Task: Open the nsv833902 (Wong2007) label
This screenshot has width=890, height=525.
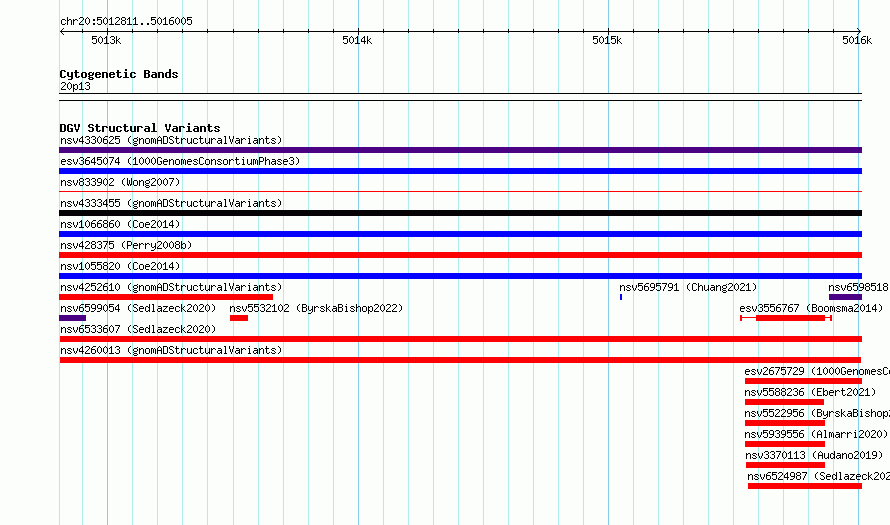Action: (120, 182)
